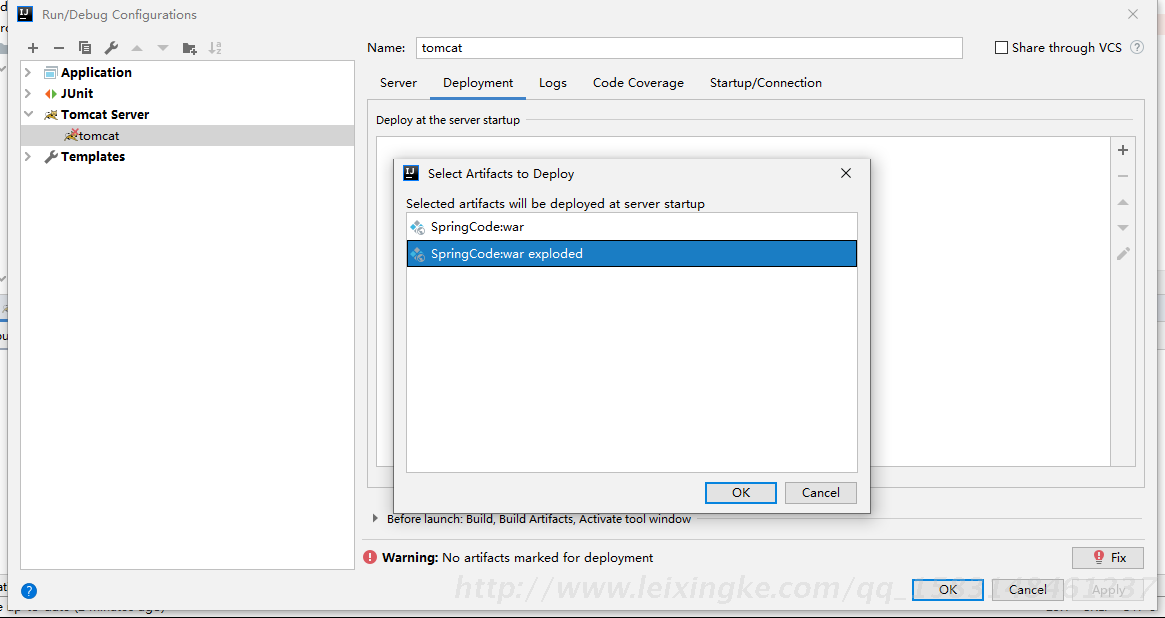This screenshot has width=1165, height=618.
Task: Click into the Name field containing tomcat
Action: [689, 48]
